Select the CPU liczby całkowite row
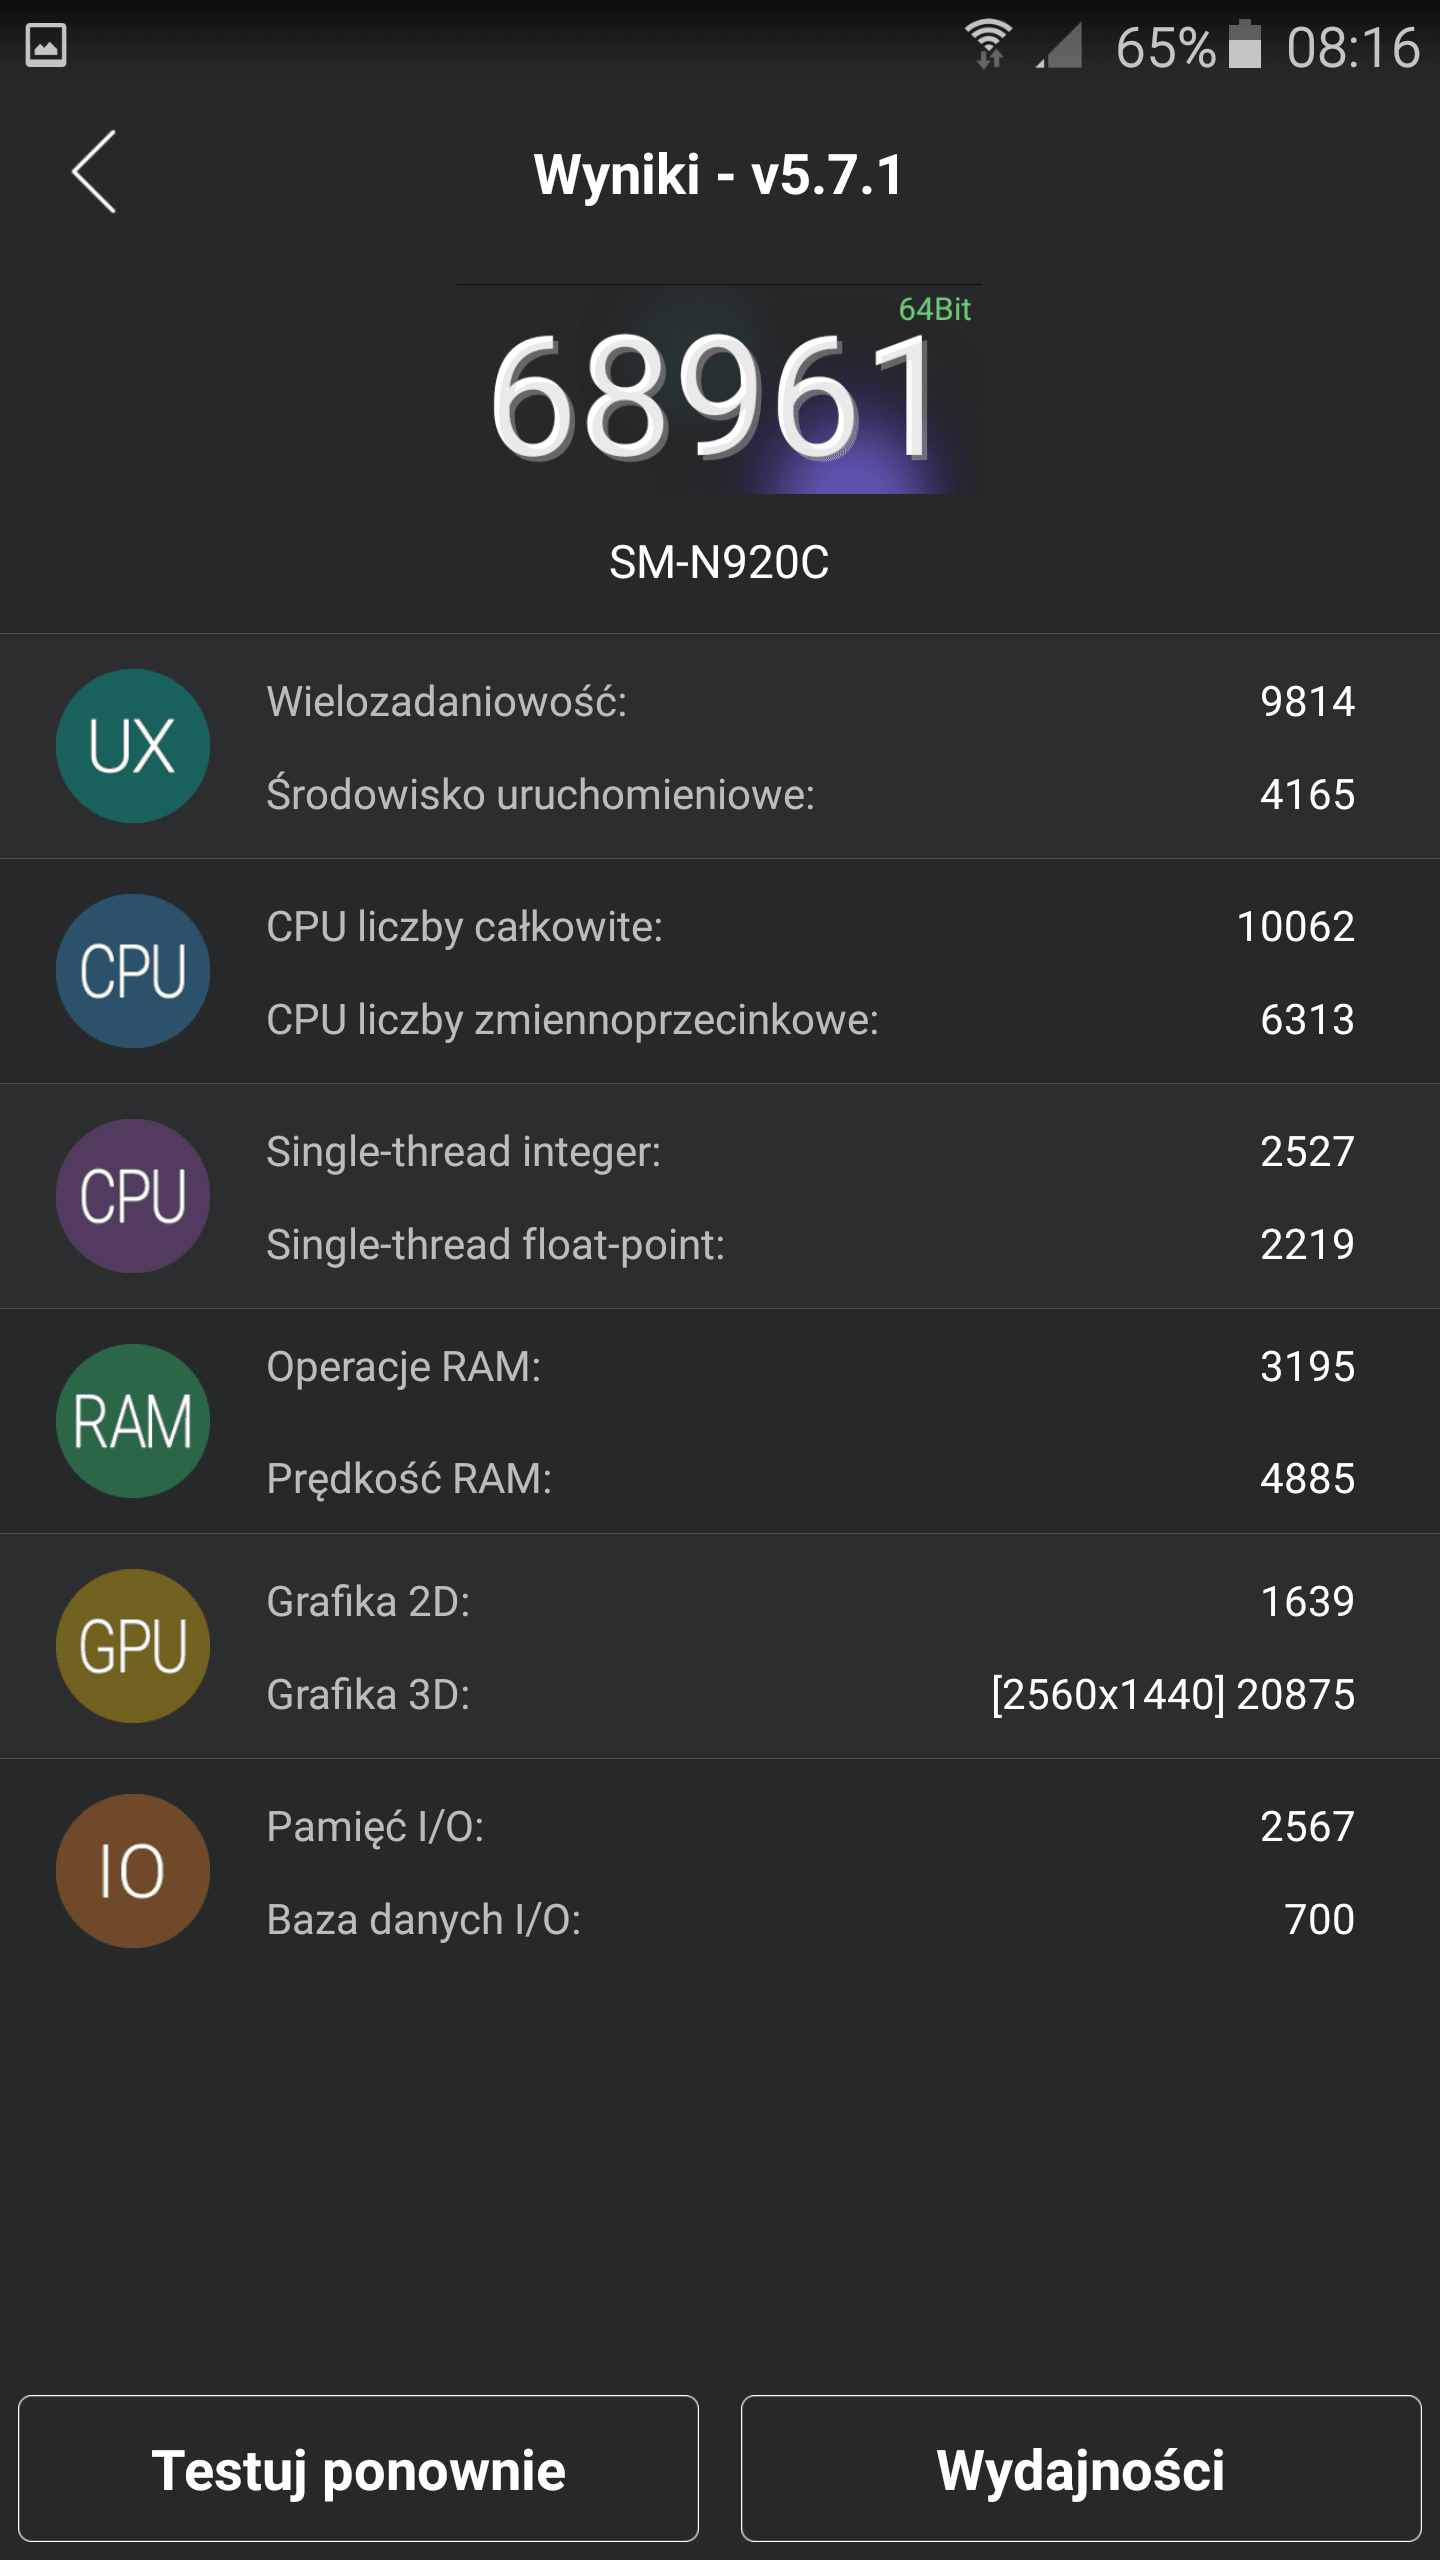This screenshot has width=1440, height=2560. tap(810, 926)
